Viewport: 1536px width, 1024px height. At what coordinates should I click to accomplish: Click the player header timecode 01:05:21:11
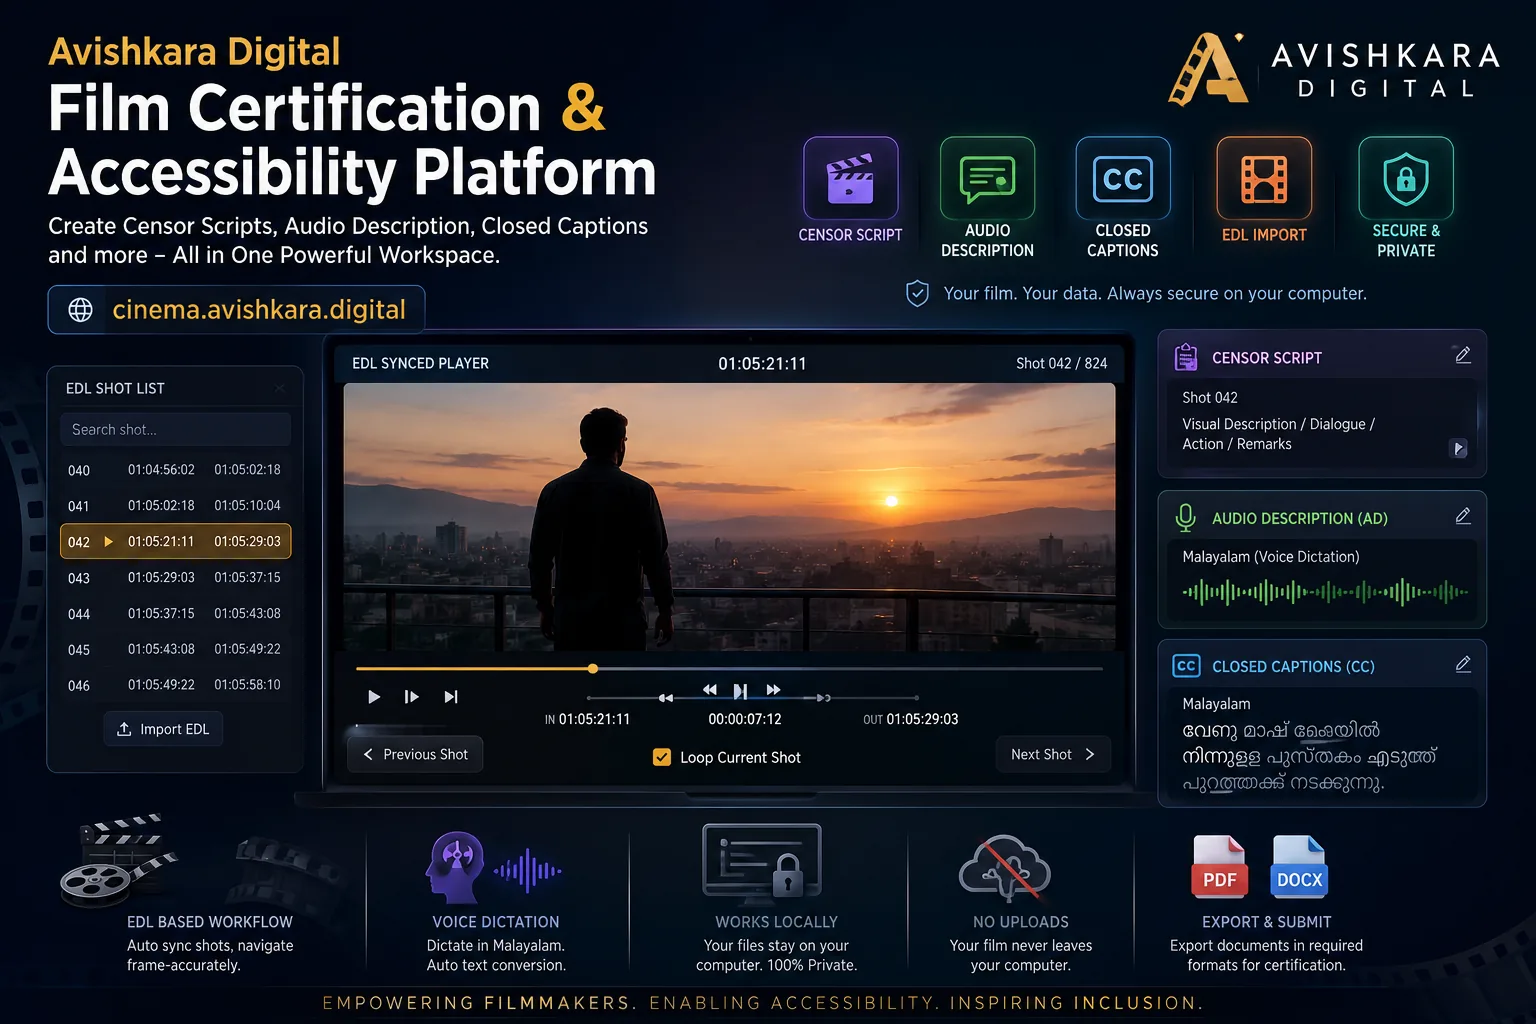point(762,363)
